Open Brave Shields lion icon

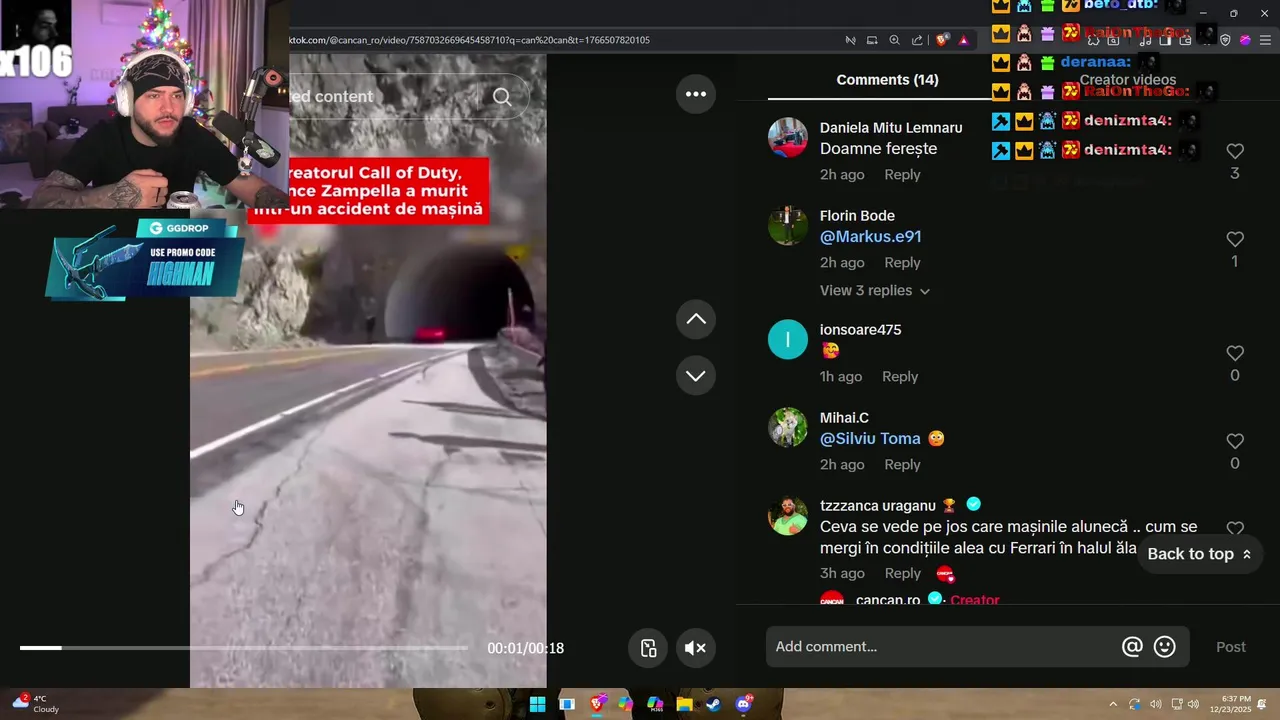942,40
